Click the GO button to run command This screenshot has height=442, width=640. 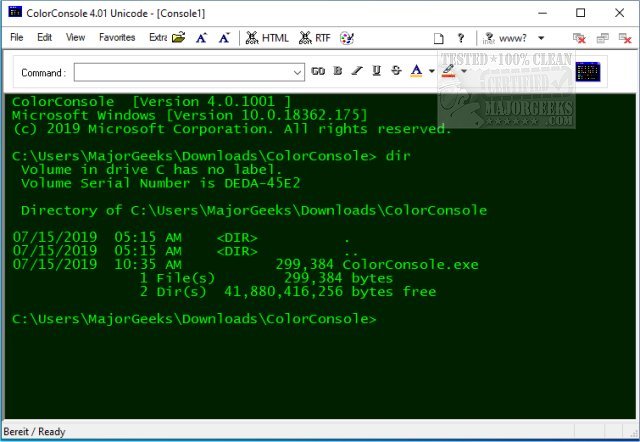pos(318,72)
